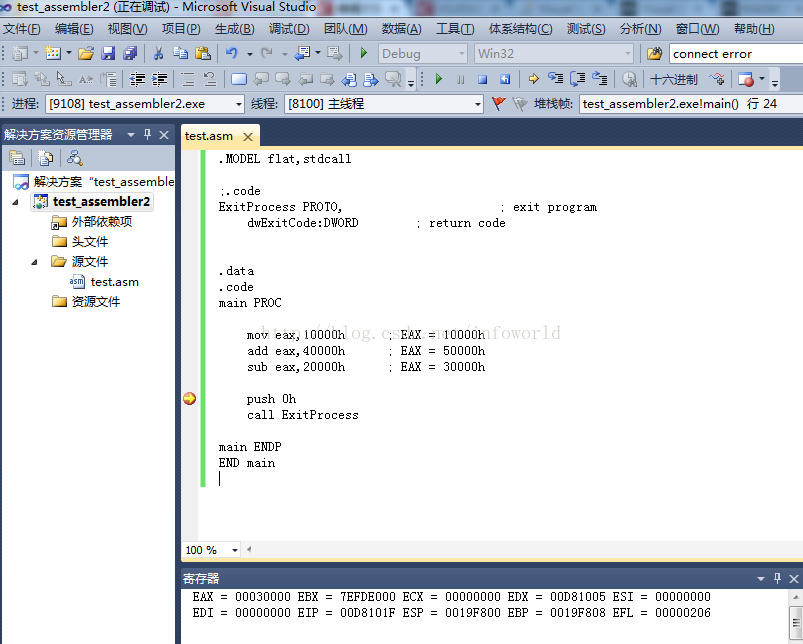Open the breakpoints window dropdown arrow
The image size is (803, 644).
pyautogui.click(x=762, y=79)
